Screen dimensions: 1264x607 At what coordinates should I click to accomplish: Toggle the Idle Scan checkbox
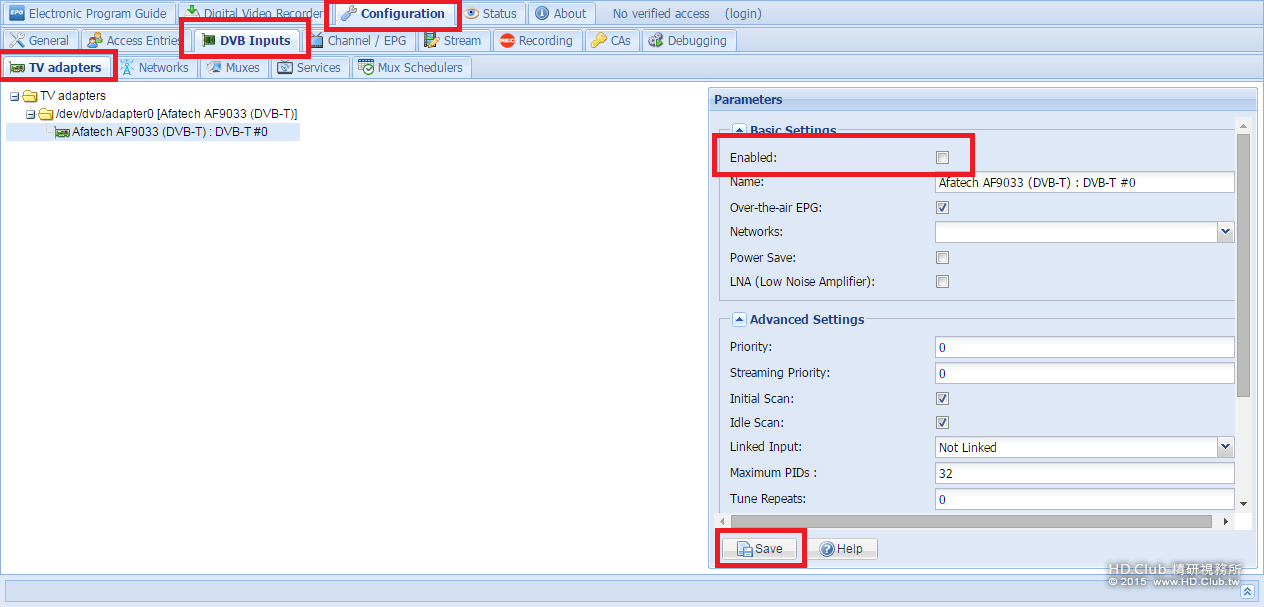point(942,423)
